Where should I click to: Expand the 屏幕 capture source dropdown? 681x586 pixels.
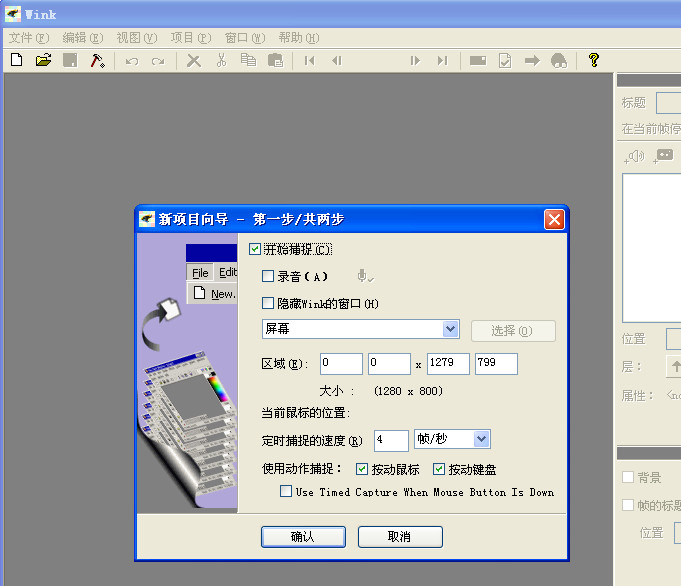451,329
